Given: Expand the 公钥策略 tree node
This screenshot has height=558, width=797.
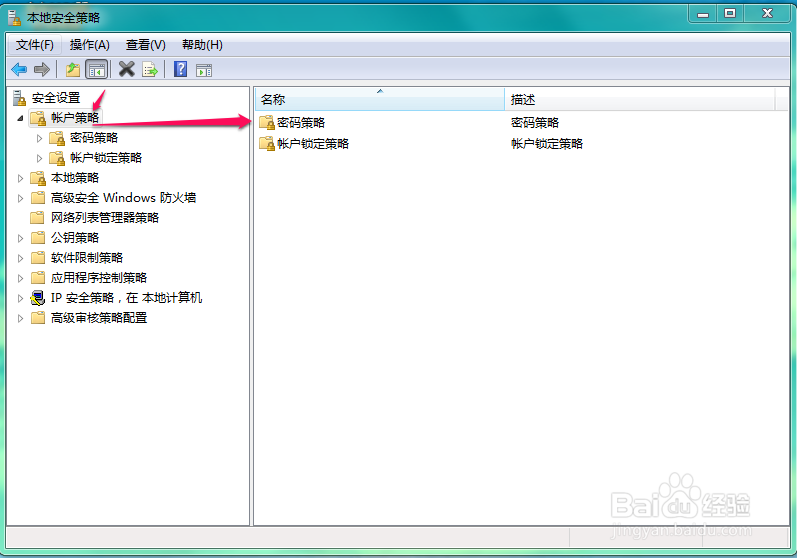Looking at the screenshot, I should click(x=20, y=238).
